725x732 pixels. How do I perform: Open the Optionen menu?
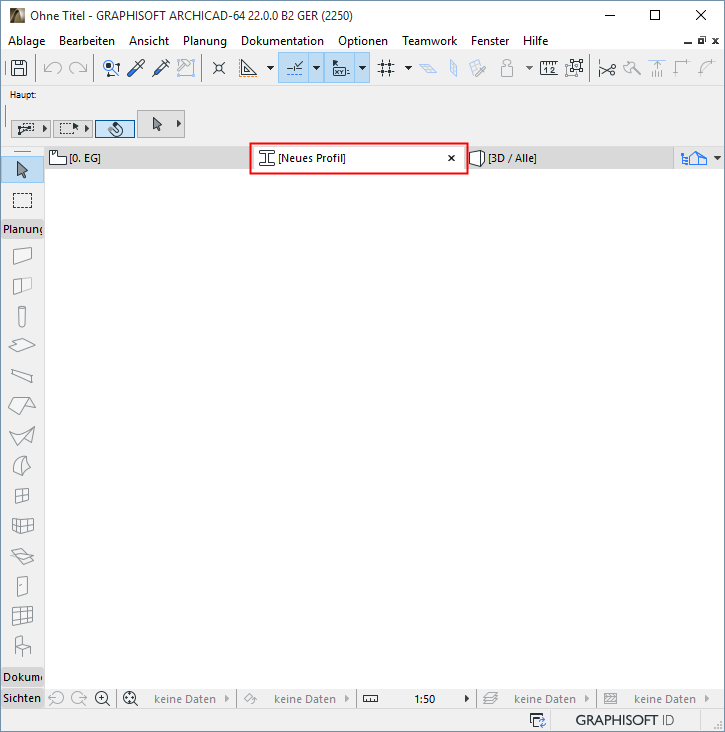(x=363, y=41)
